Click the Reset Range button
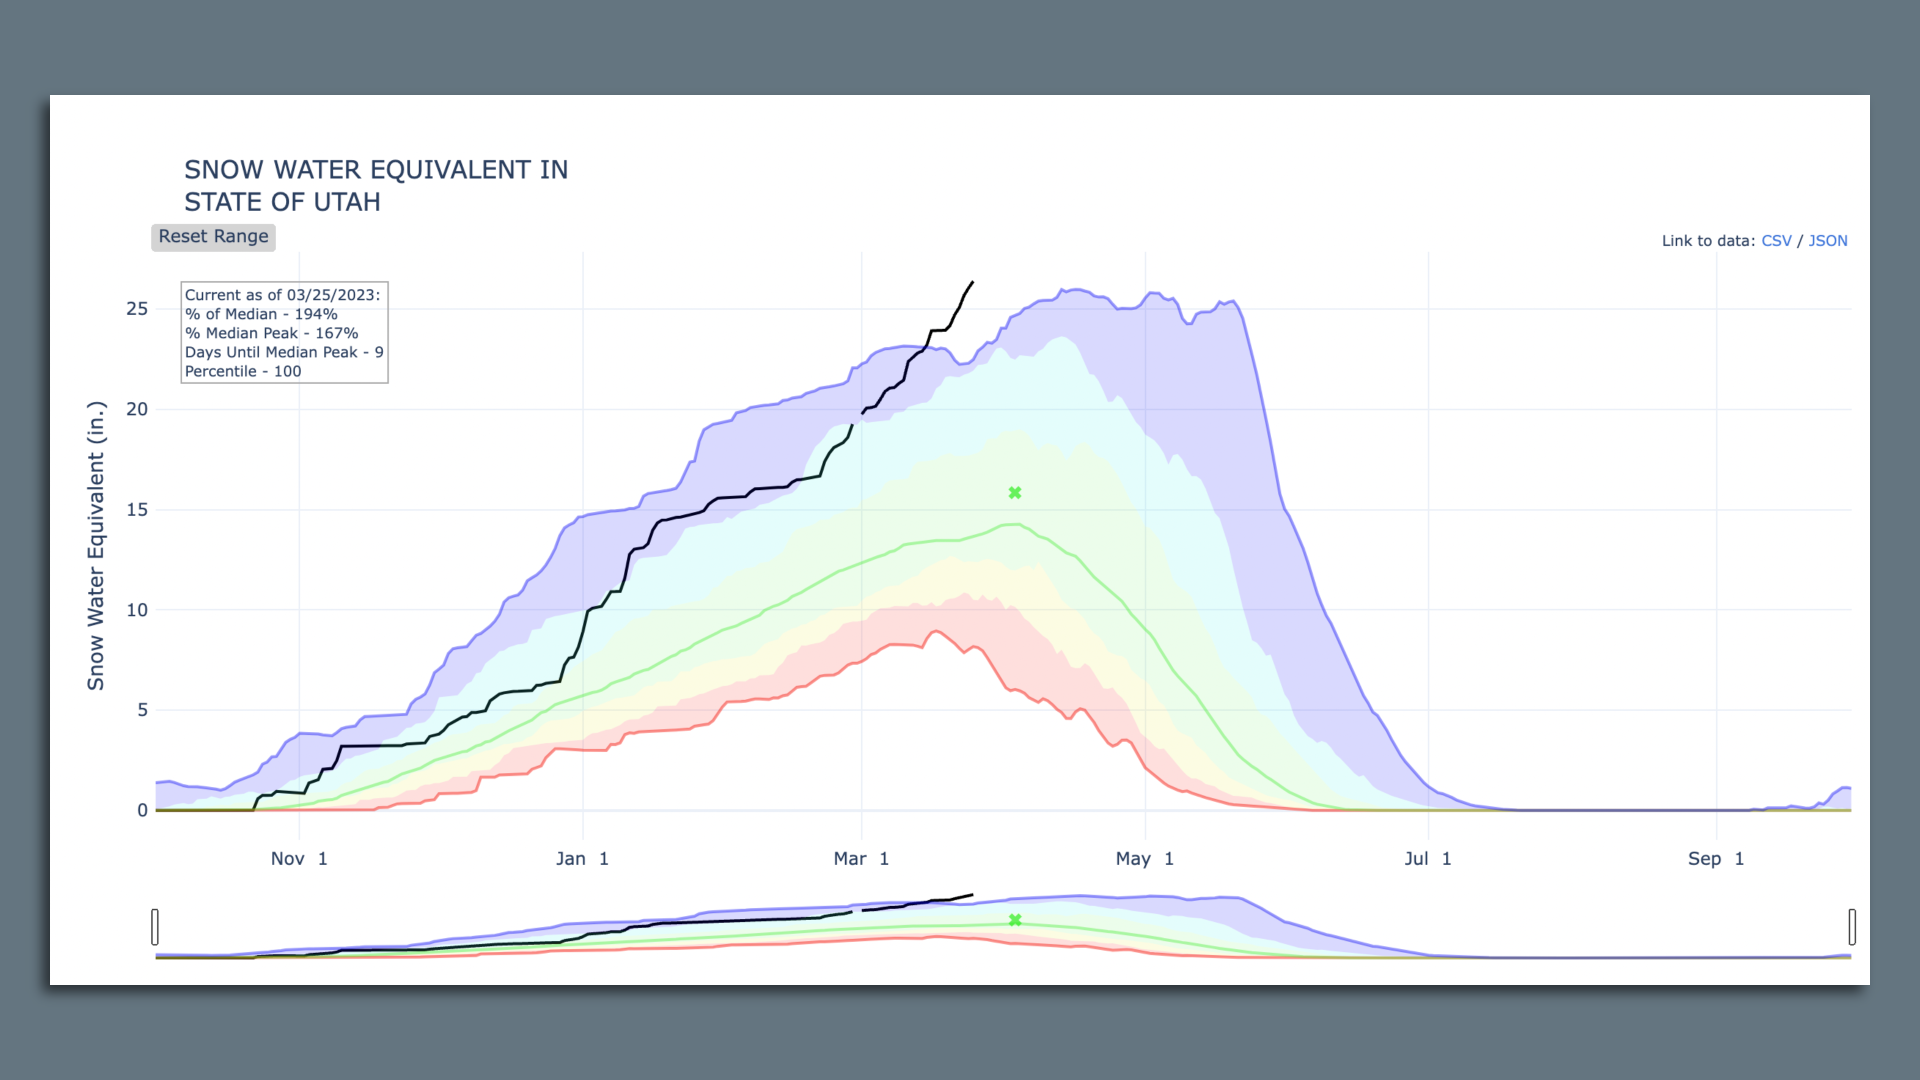Viewport: 1920px width, 1080px height. [213, 237]
